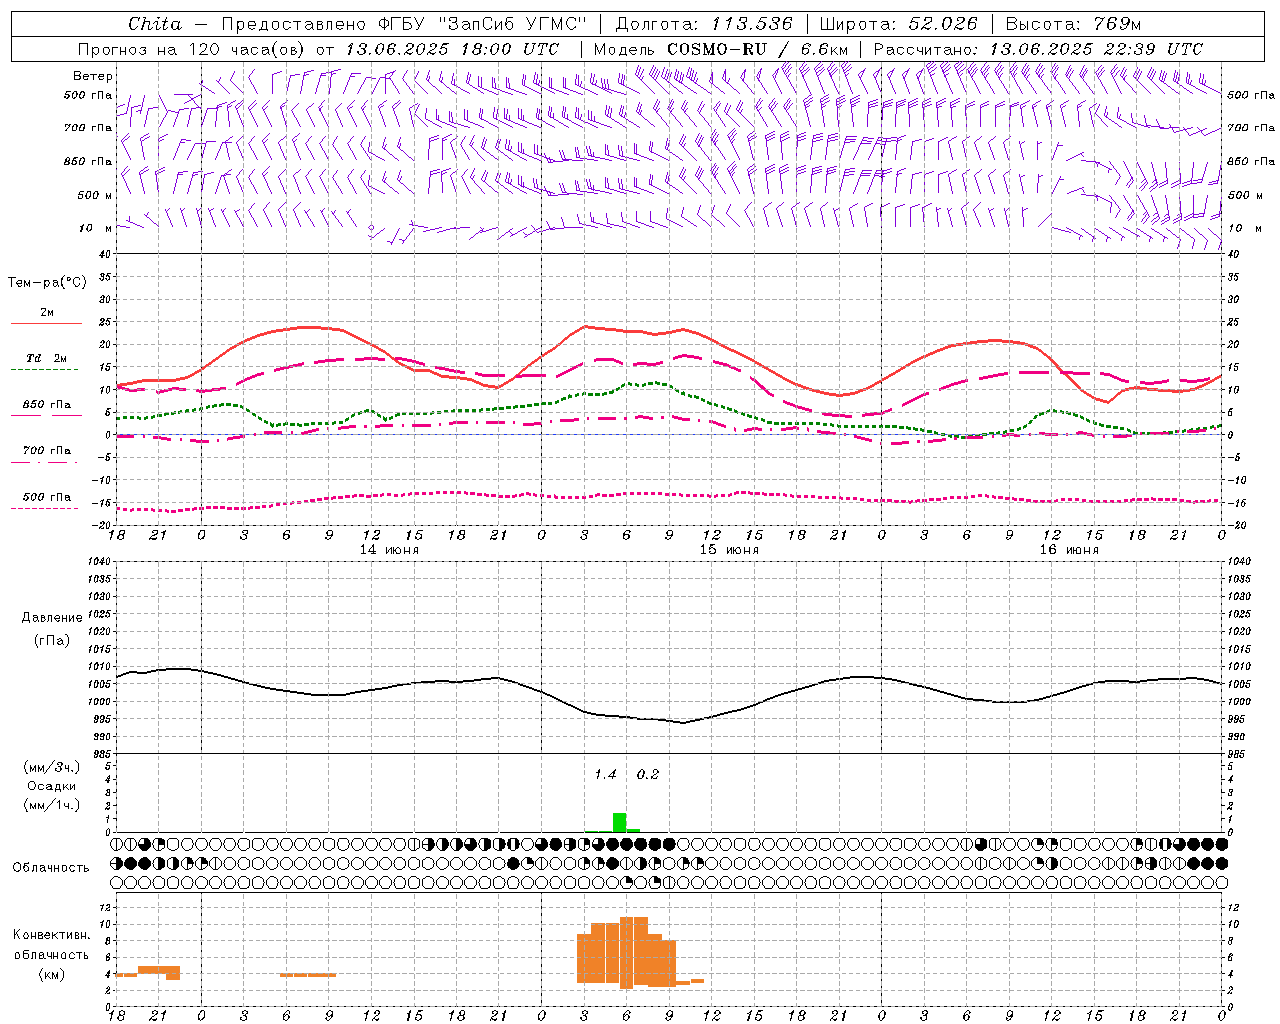Click the latitude value "52.026"
Viewport: 1280px width, 1024px height.
point(943,24)
